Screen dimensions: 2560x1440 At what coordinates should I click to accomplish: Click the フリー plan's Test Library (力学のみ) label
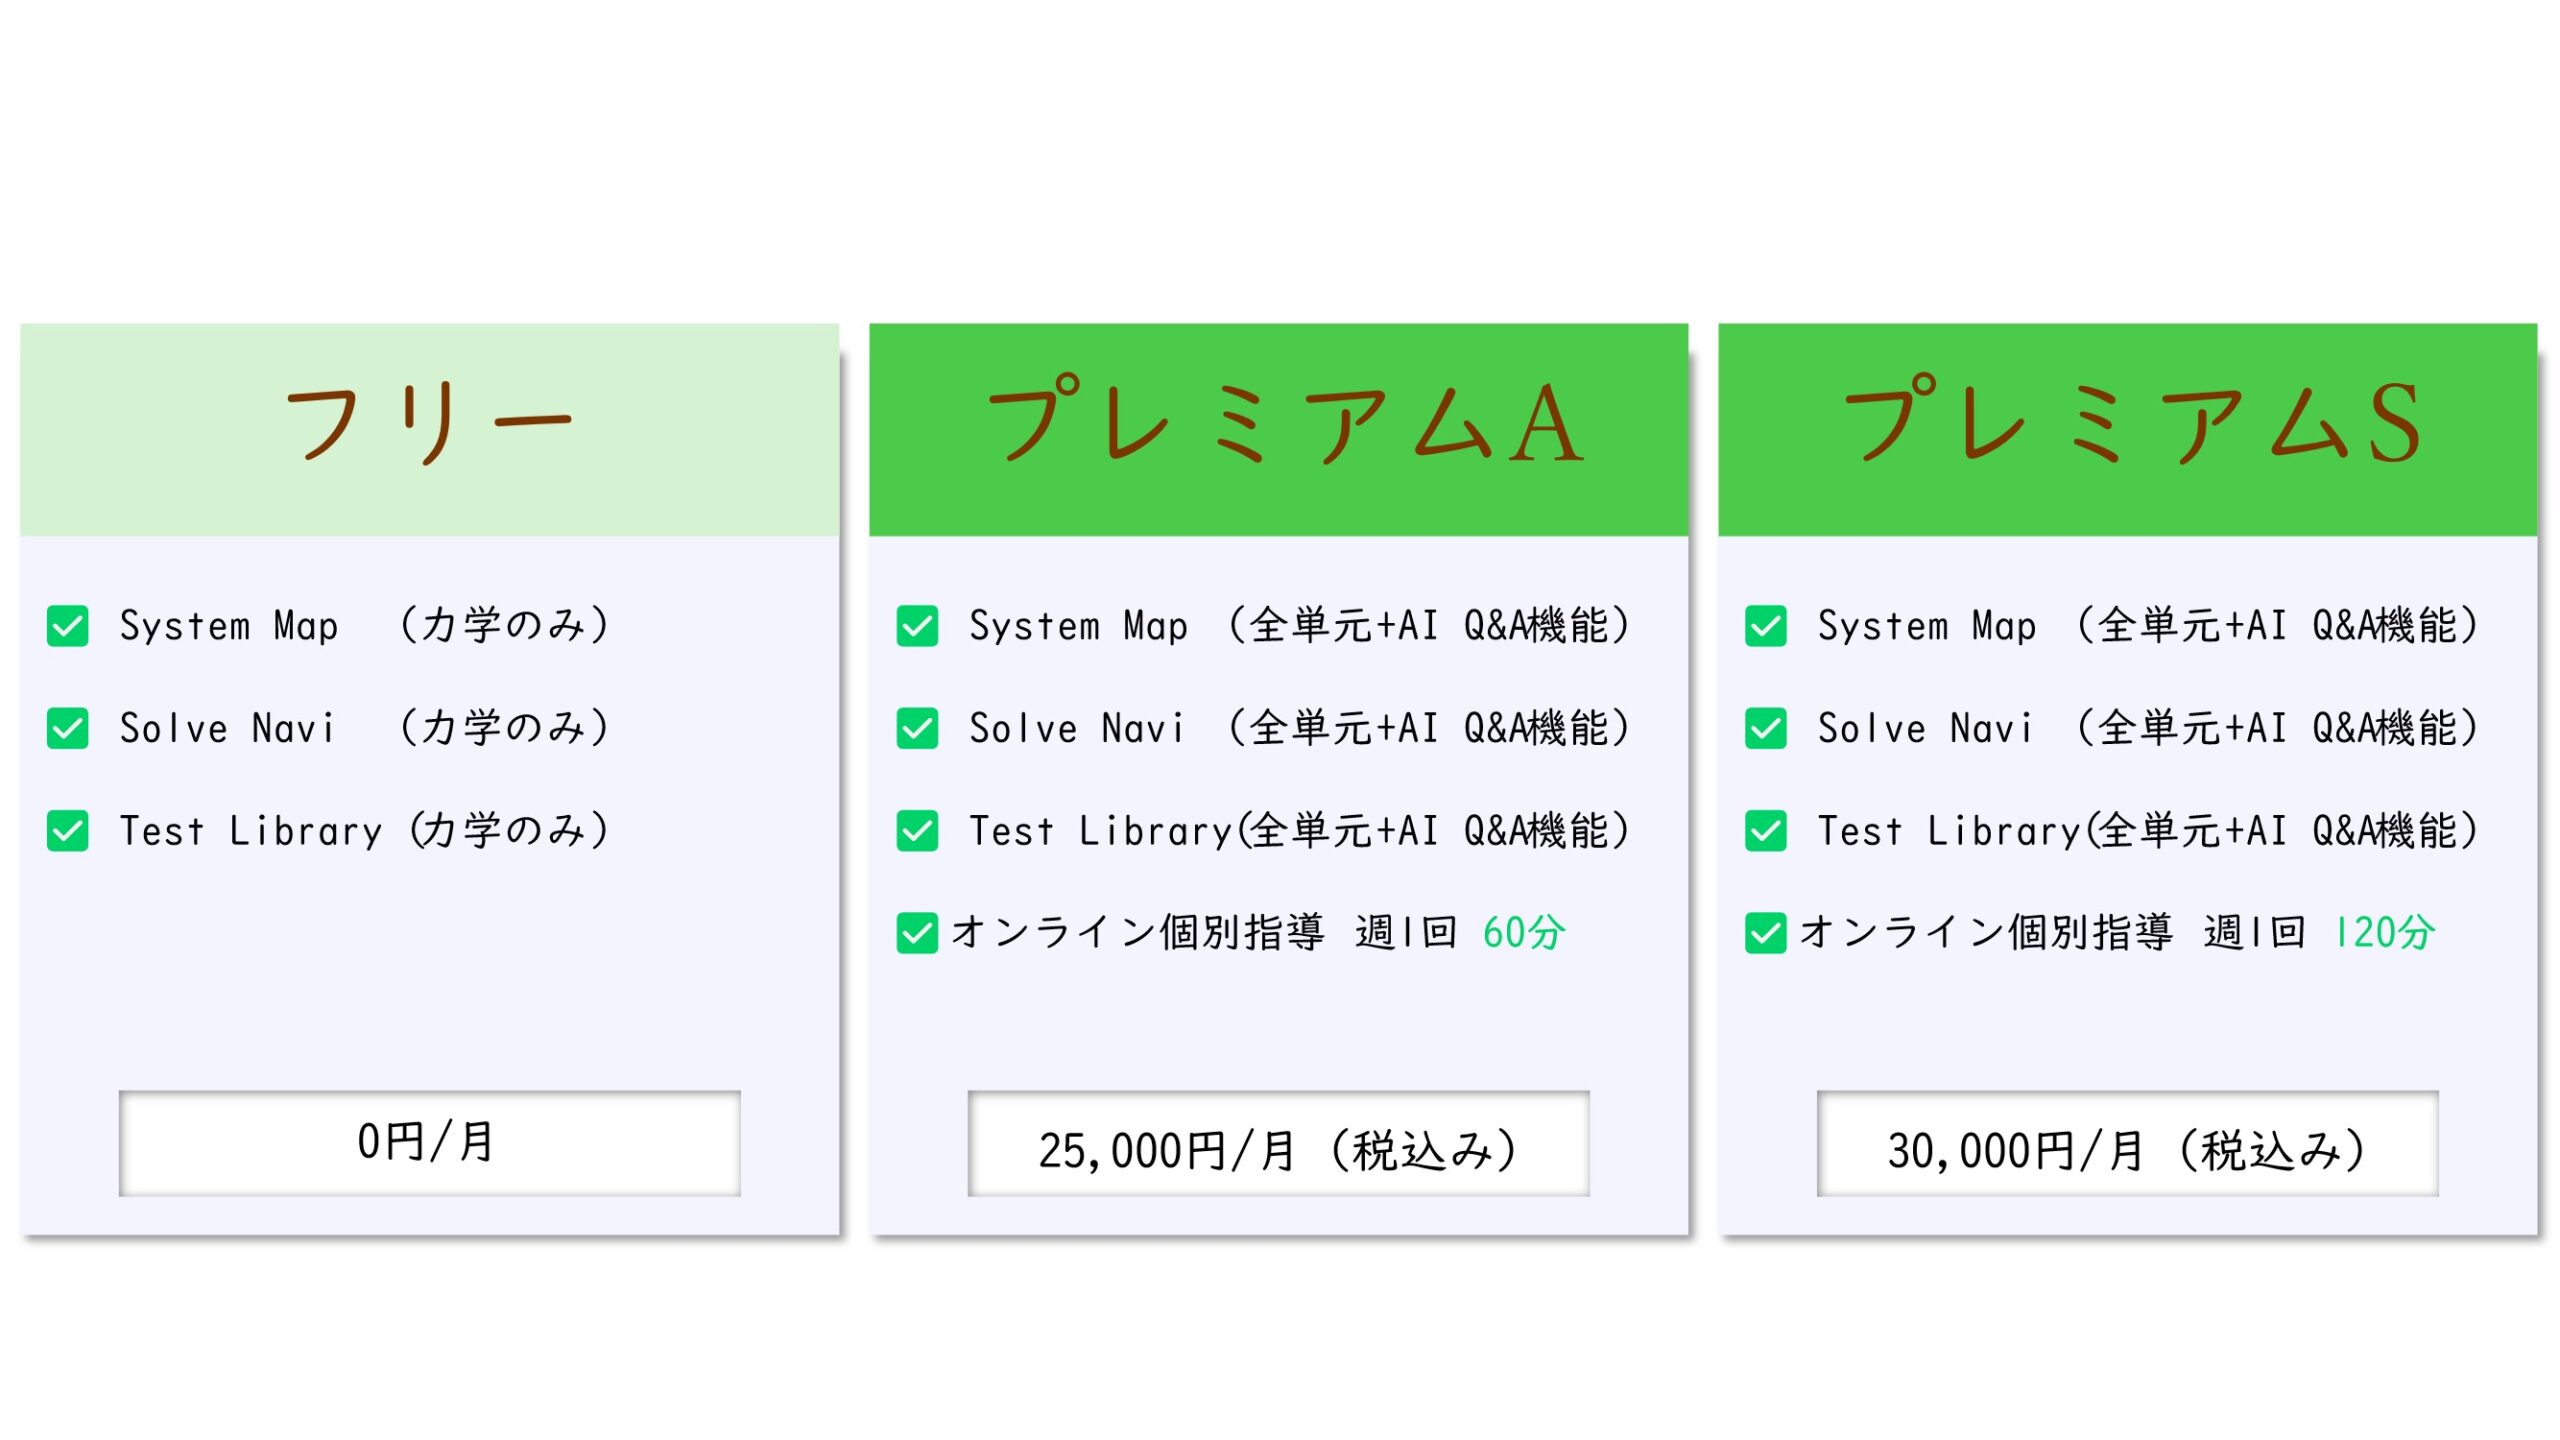364,831
